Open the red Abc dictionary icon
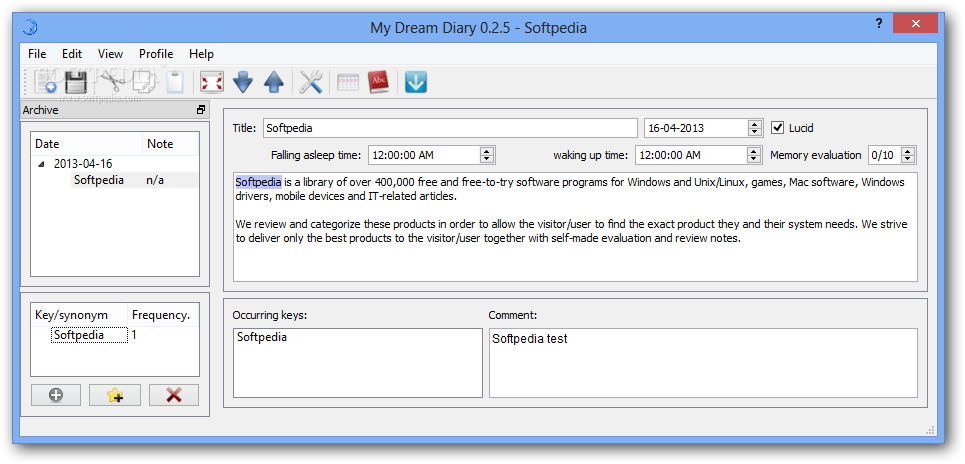The image size is (965, 464). click(378, 82)
